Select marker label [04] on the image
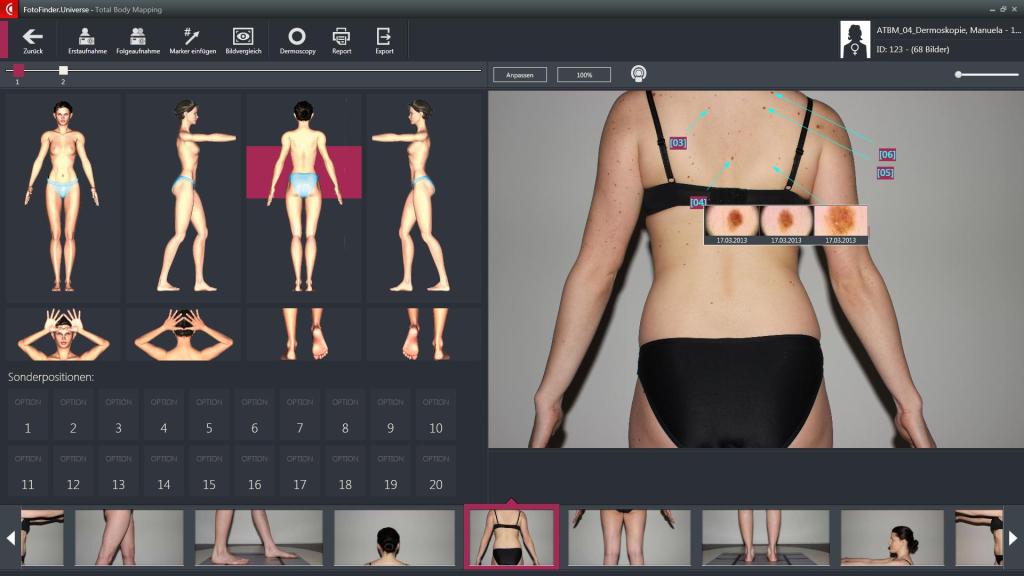 (696, 200)
